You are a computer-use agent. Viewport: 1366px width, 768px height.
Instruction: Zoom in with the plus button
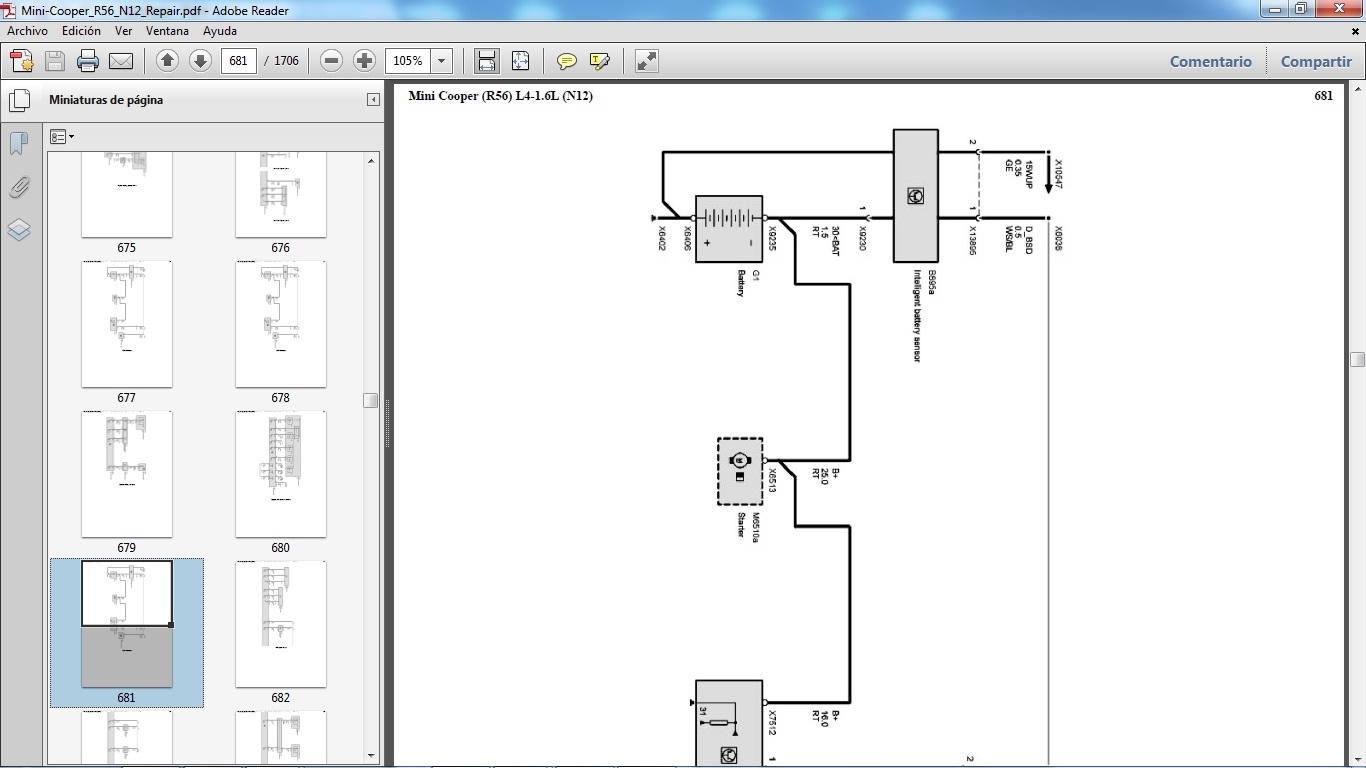(365, 61)
